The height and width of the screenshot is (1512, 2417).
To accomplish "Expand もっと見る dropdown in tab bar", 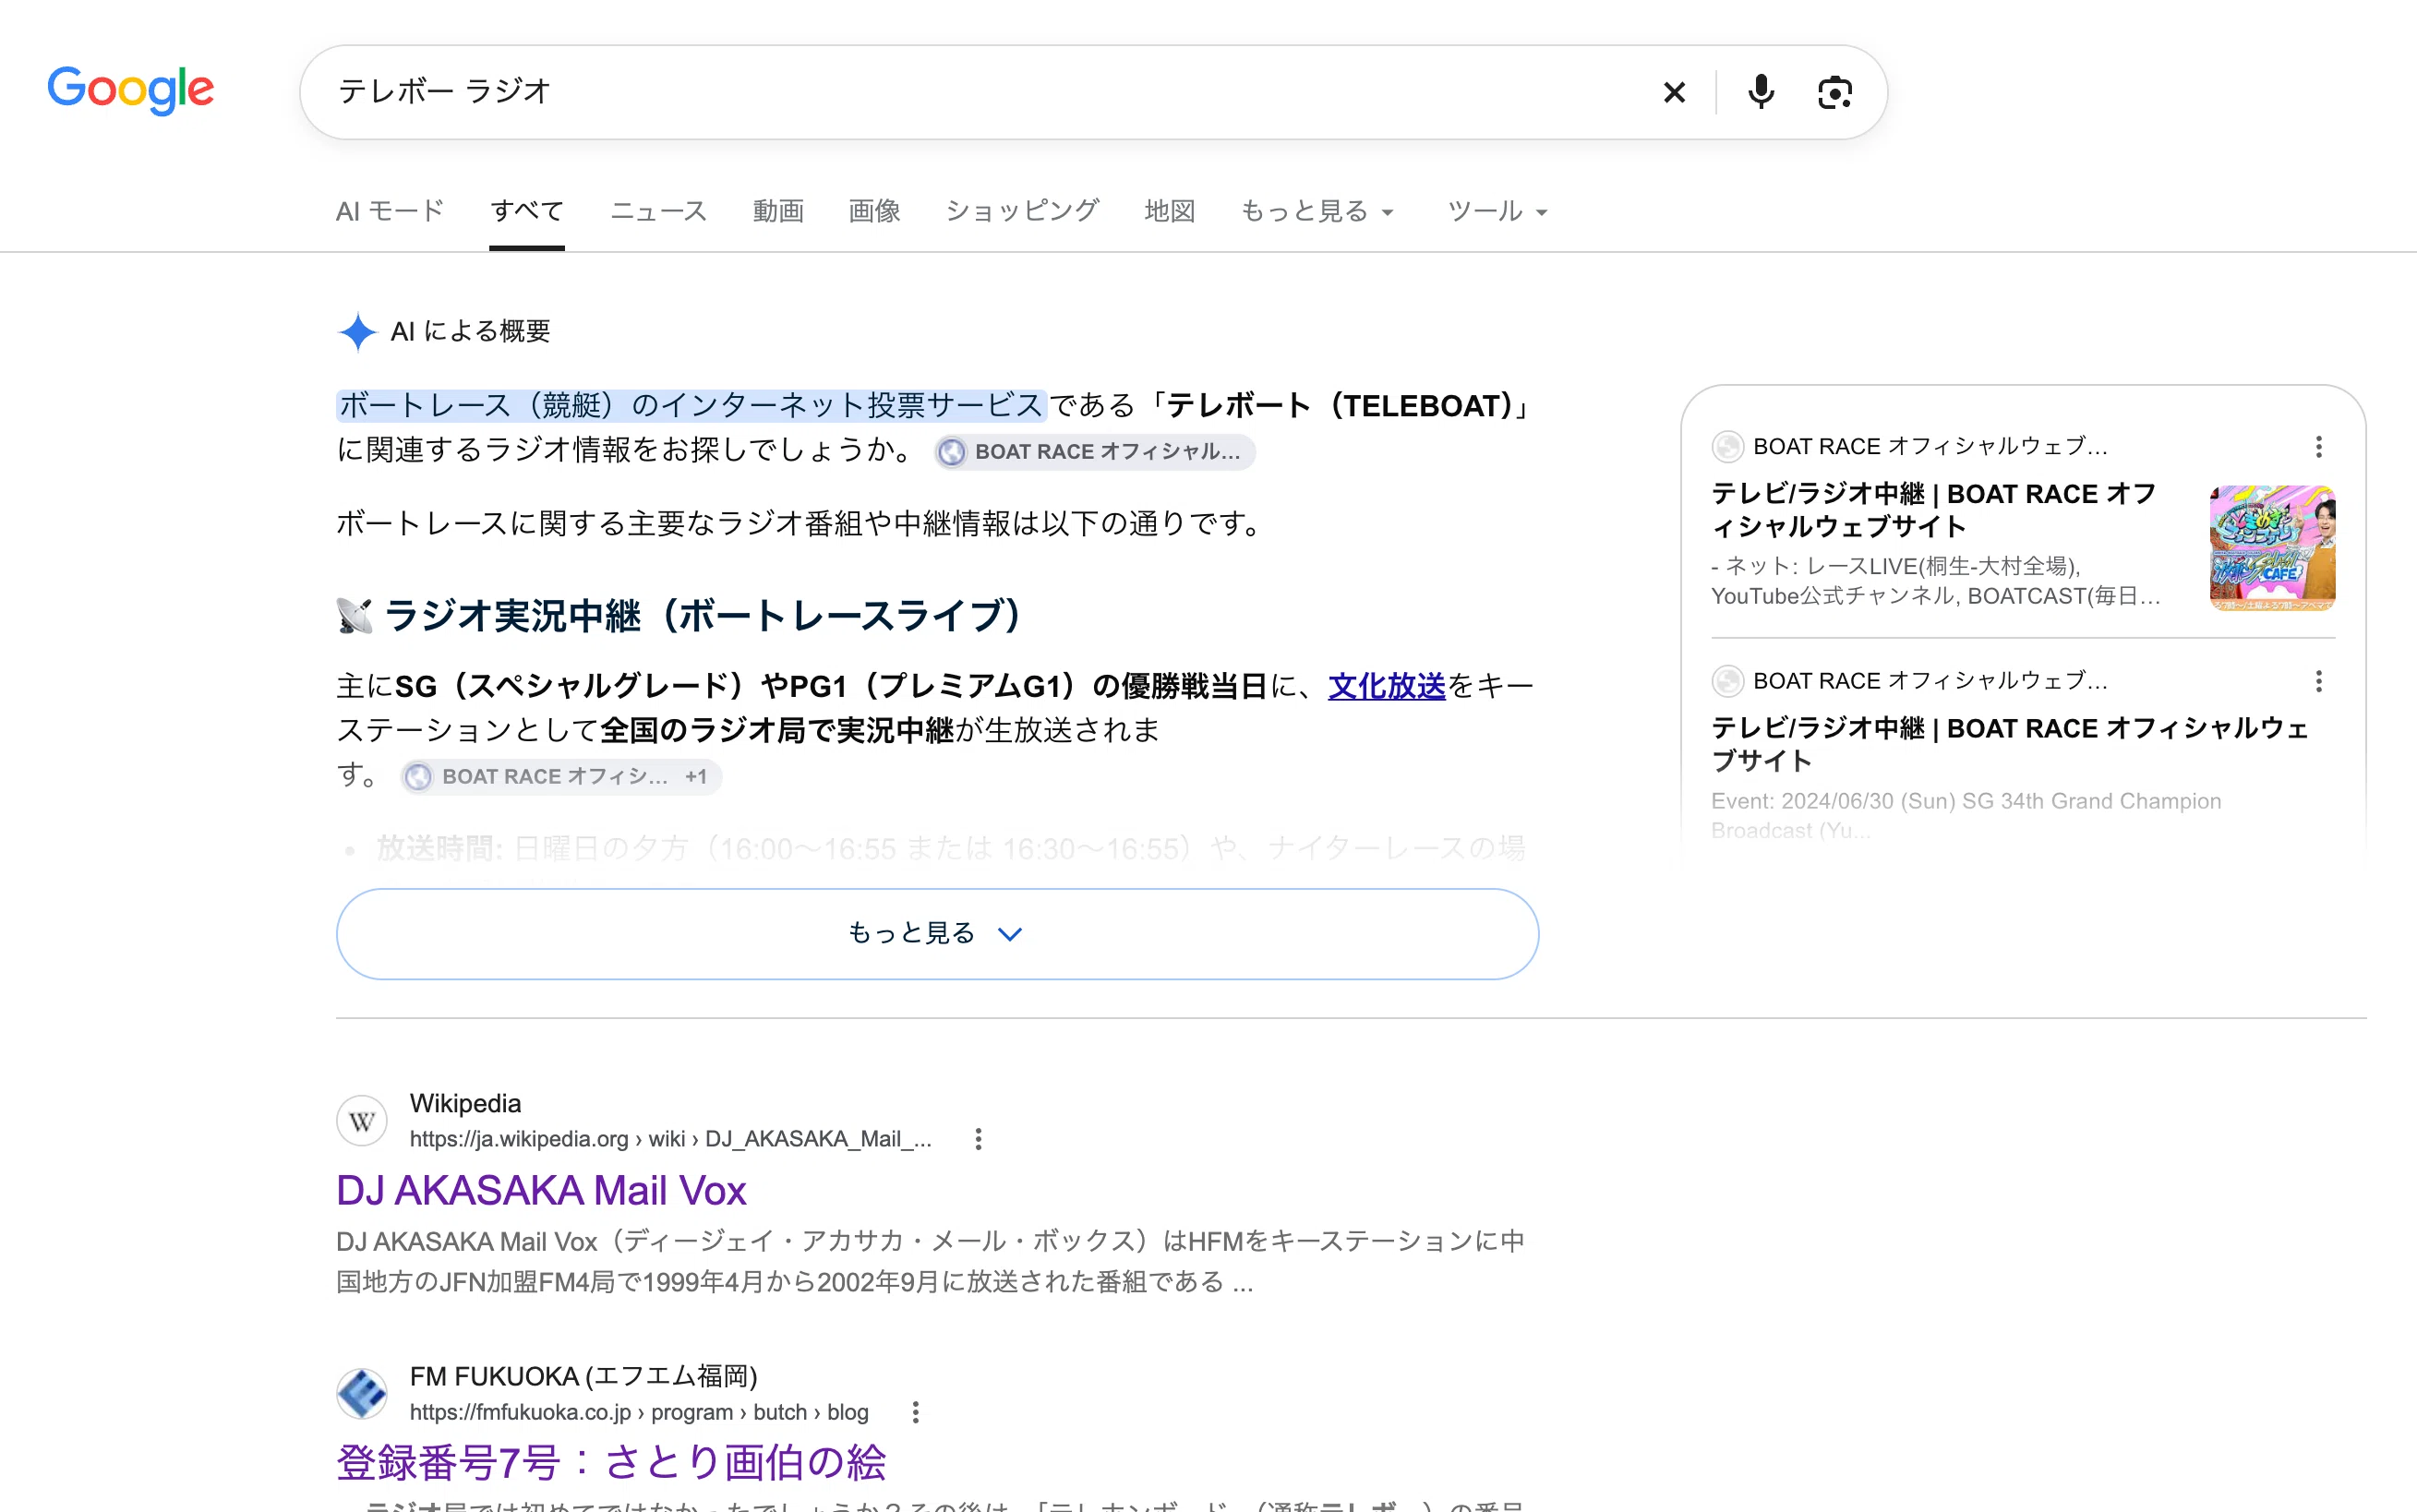I will 1317,212.
